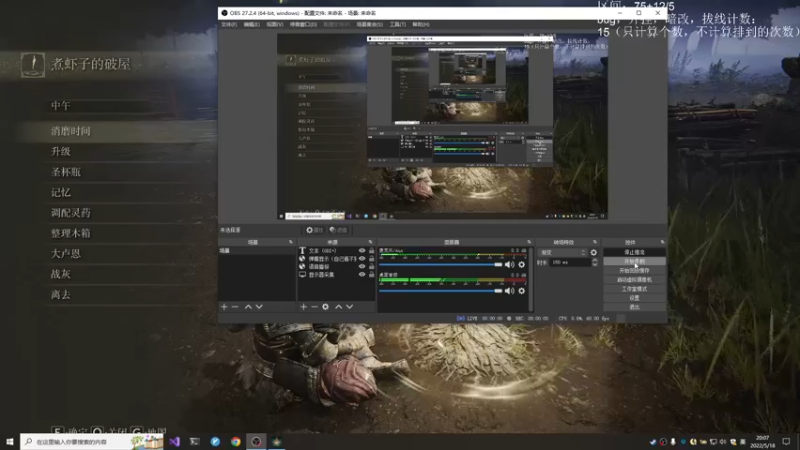Screen dimensions: 800x450
Task: Toggle visibility of 弹幕显示 source
Action: pyautogui.click(x=362, y=259)
